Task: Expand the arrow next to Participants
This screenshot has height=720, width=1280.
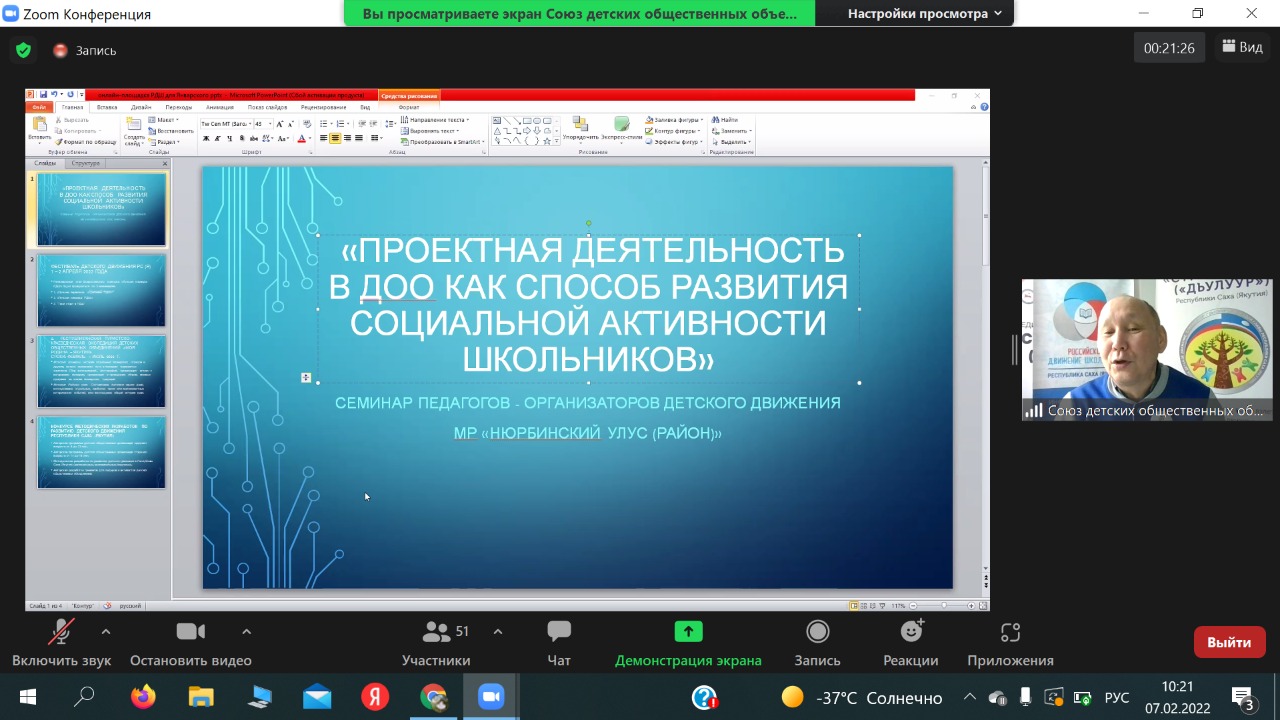Action: coord(498,631)
